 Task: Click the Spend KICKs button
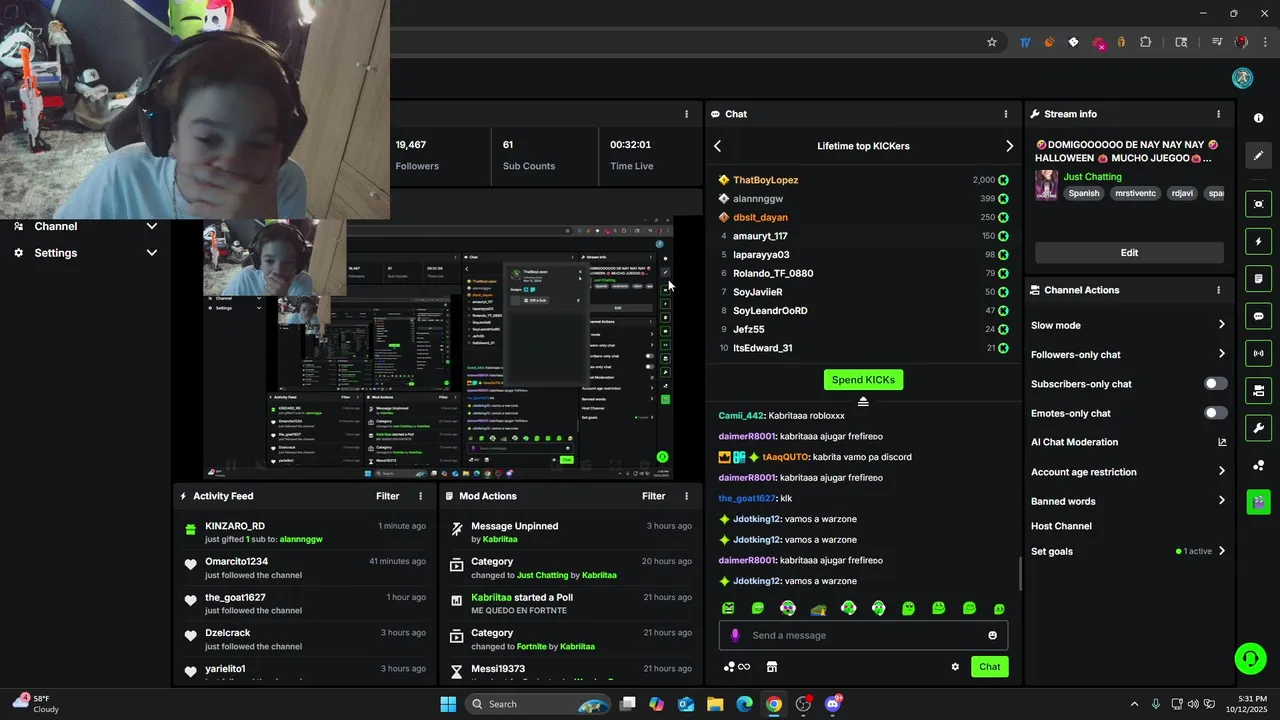[863, 380]
